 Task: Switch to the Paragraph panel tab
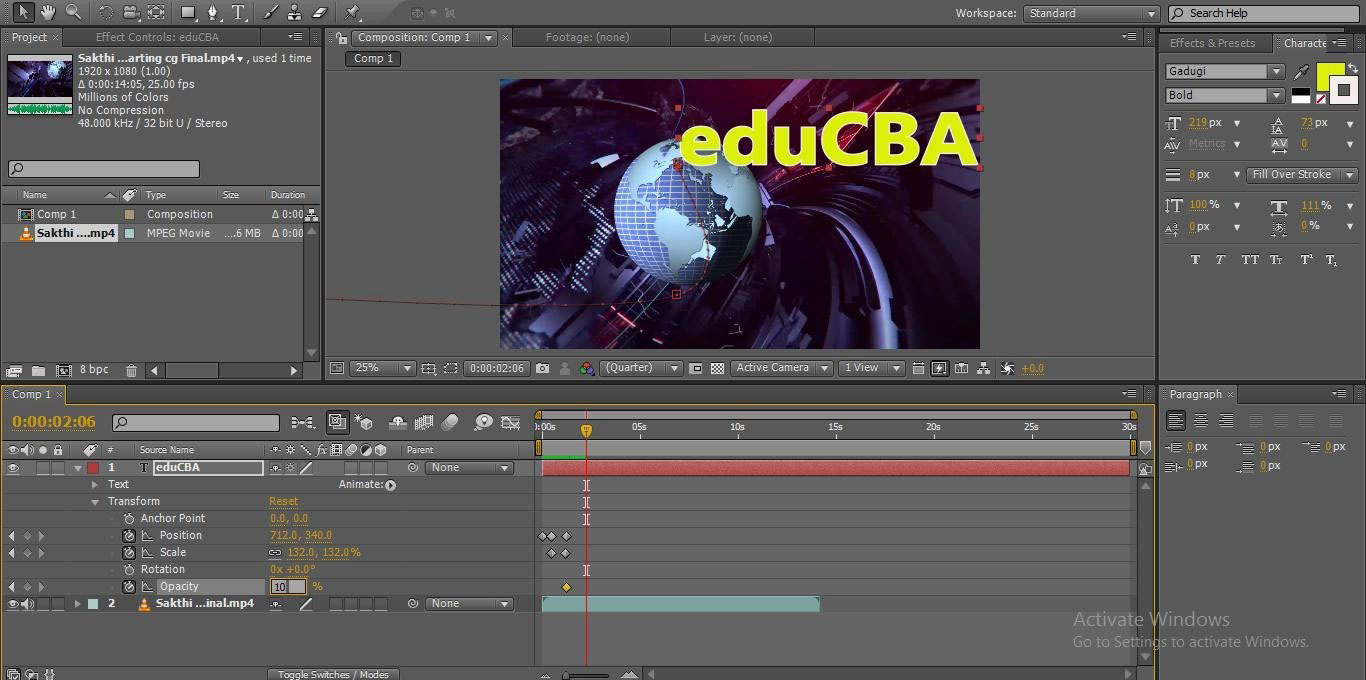tap(1195, 394)
